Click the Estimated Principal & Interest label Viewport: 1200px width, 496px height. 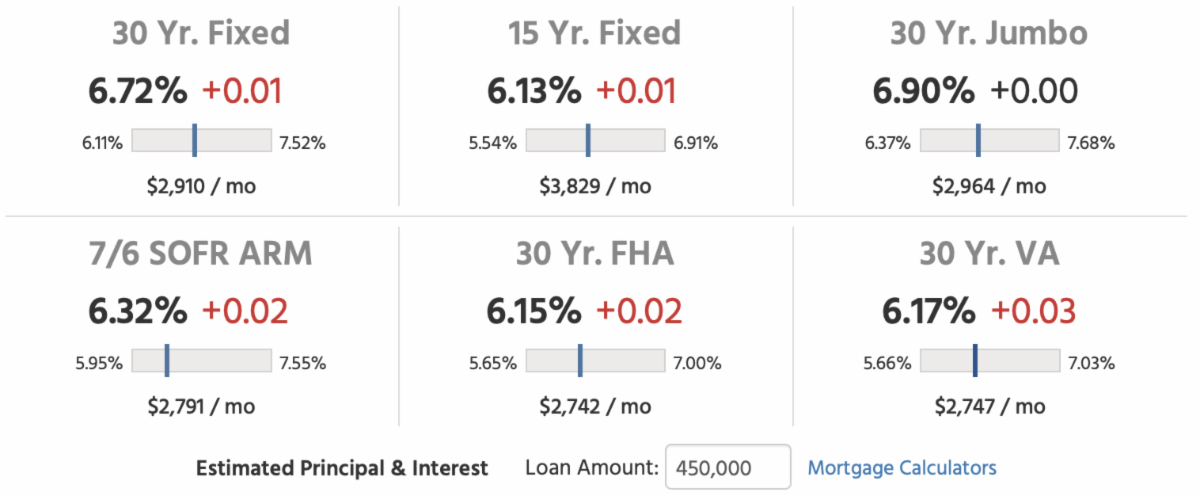pos(342,467)
